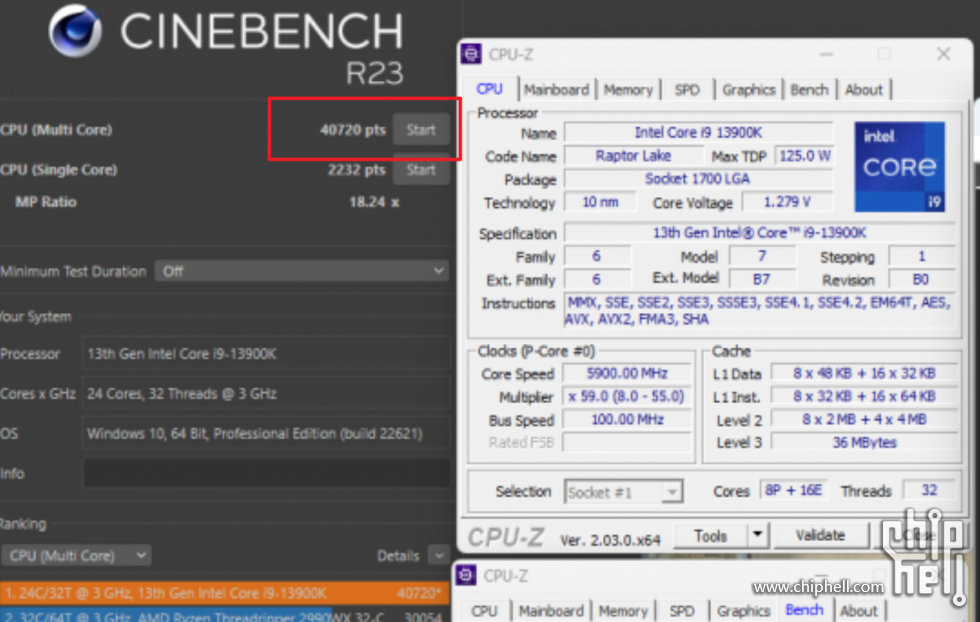
Task: Select the AMD Ryzen Threadripper ranking row
Action: 224,615
